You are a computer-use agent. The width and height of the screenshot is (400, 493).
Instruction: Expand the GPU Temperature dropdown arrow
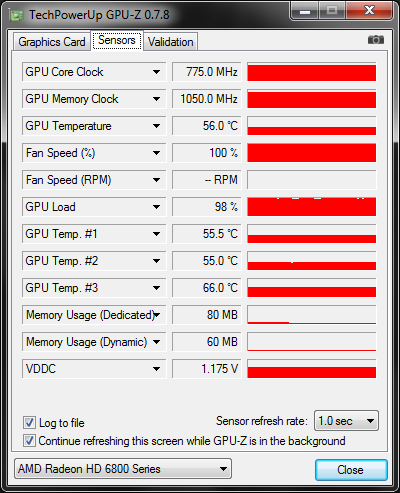point(156,126)
